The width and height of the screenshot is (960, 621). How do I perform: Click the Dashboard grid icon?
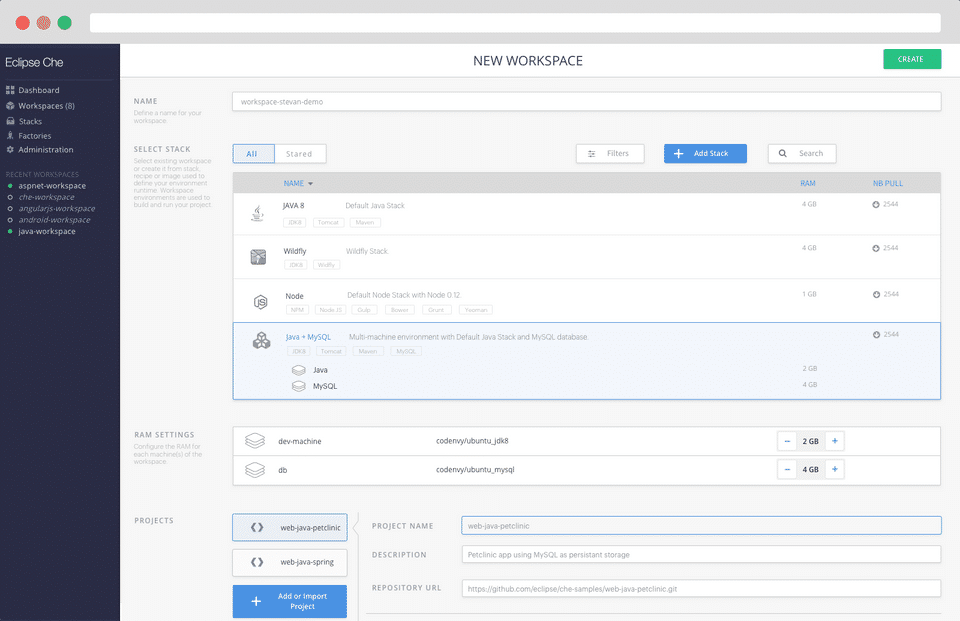pos(10,90)
